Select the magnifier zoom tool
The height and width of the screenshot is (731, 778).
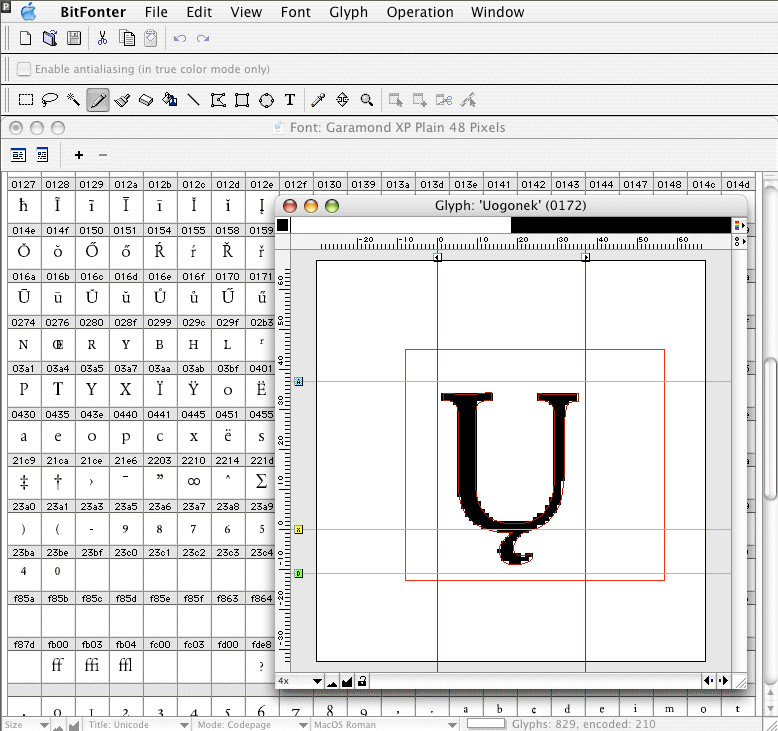pos(367,100)
